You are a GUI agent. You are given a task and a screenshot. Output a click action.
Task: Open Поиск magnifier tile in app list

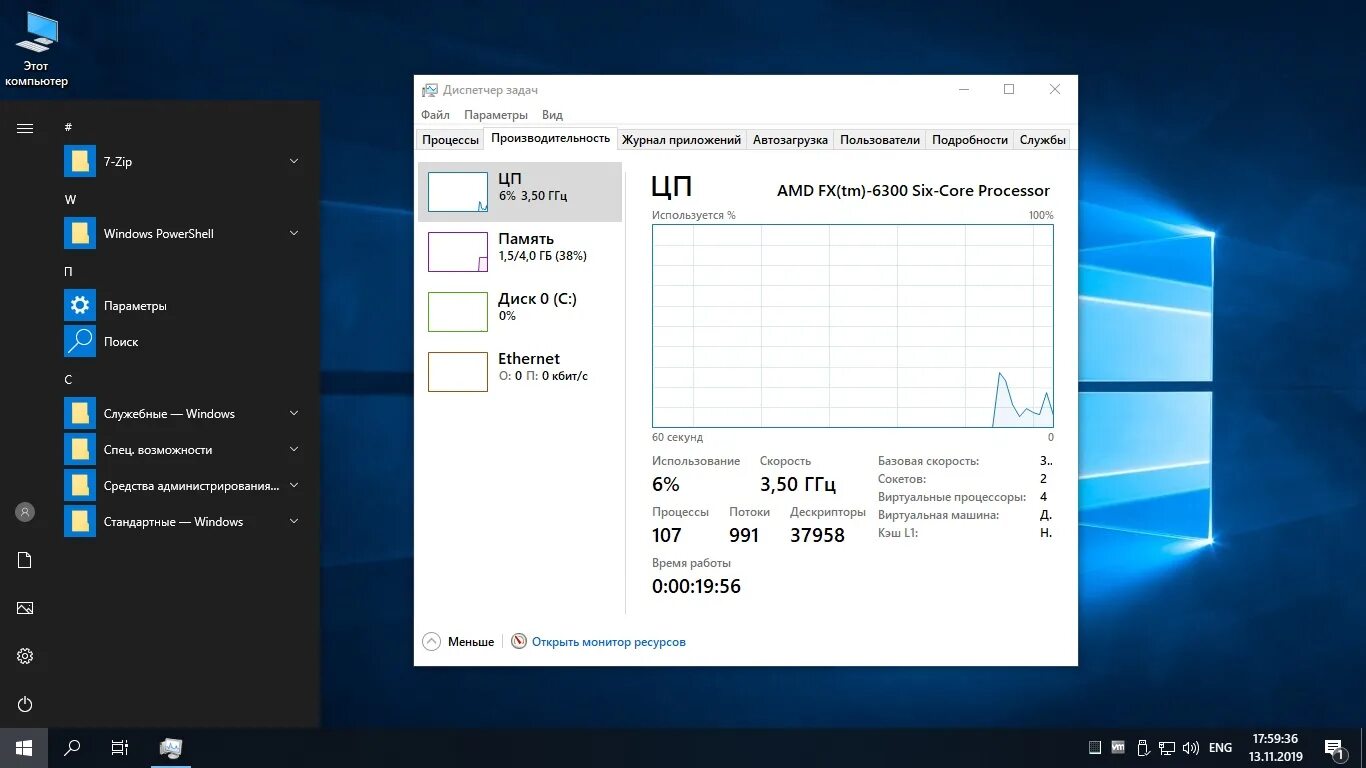(x=80, y=341)
